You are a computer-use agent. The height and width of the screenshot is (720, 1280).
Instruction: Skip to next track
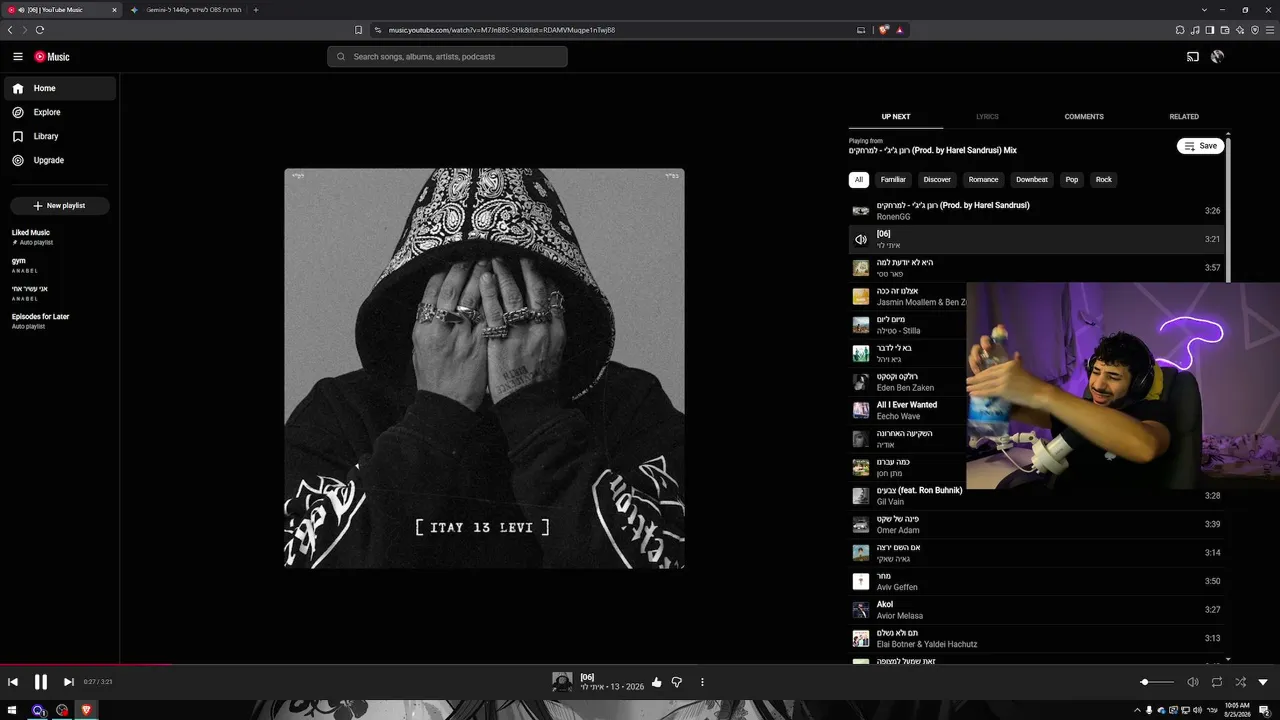click(x=68, y=682)
